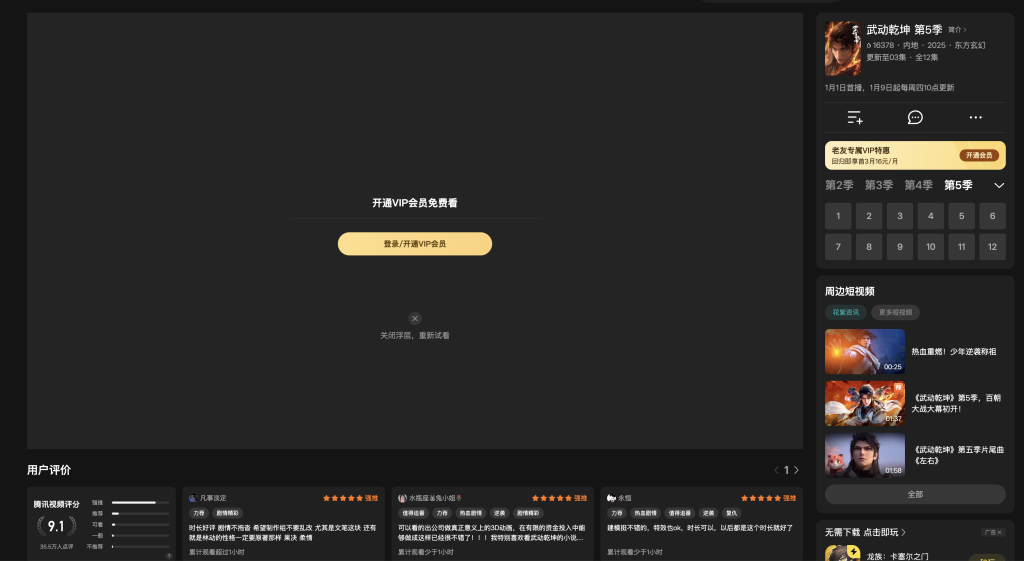Open the 01:37 short video thumbnail
Image resolution: width=1024 pixels, height=561 pixels.
[x=865, y=404]
